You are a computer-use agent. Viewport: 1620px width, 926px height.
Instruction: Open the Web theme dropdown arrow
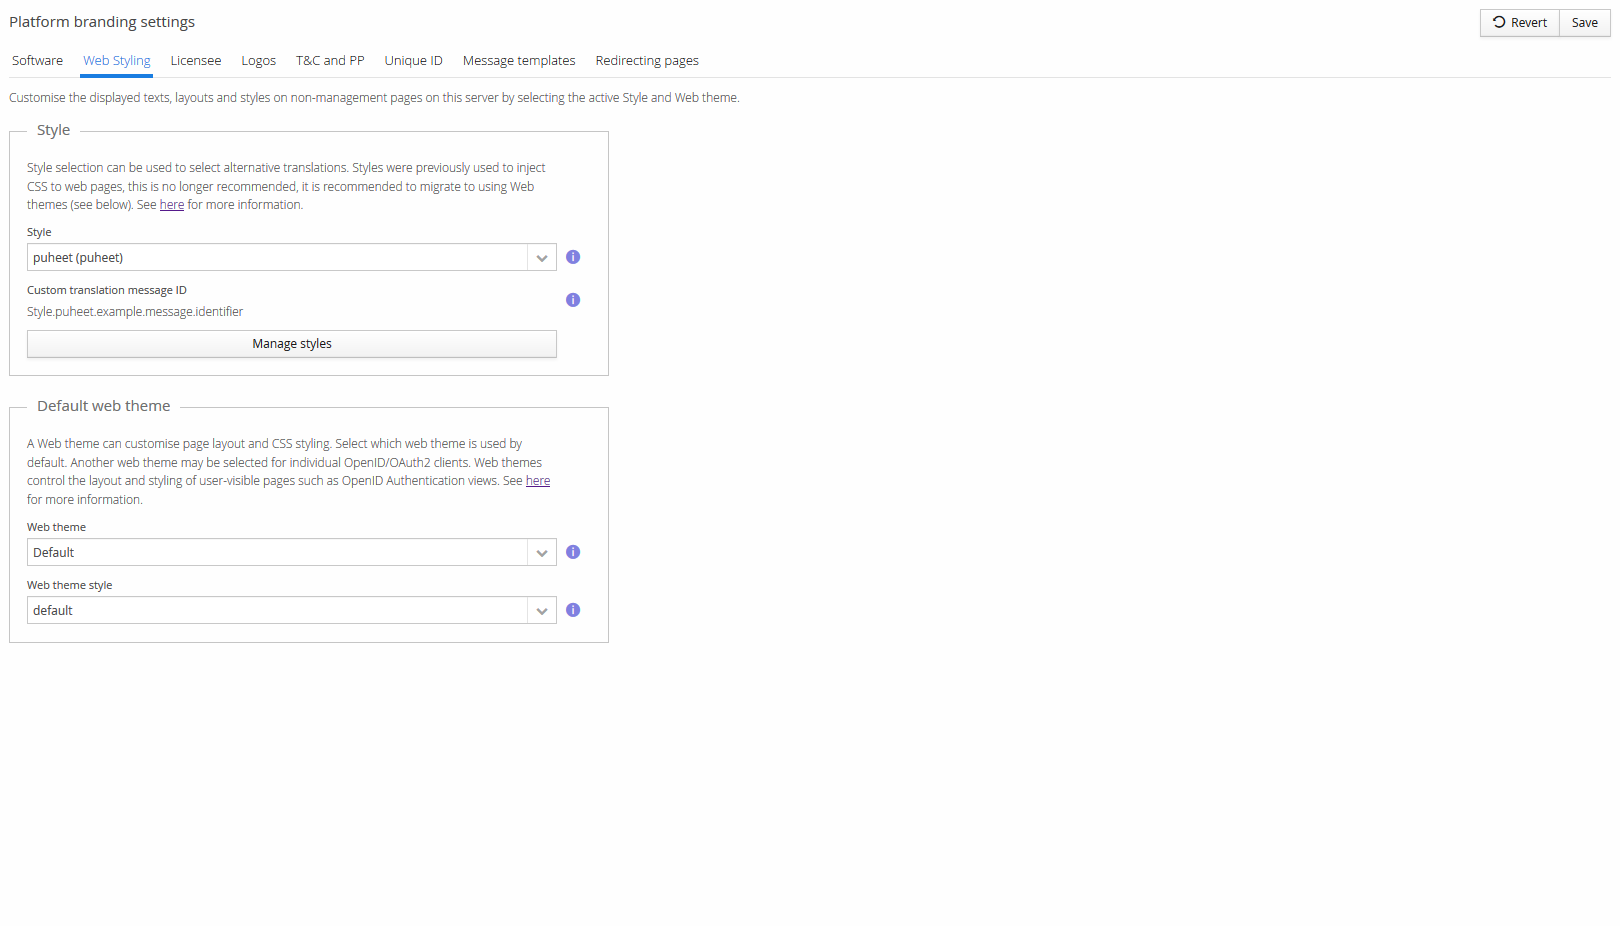[x=542, y=553]
